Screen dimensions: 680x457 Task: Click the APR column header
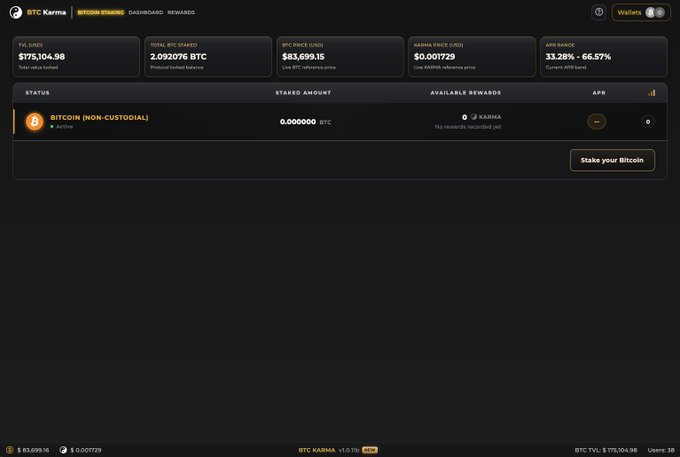pos(599,93)
